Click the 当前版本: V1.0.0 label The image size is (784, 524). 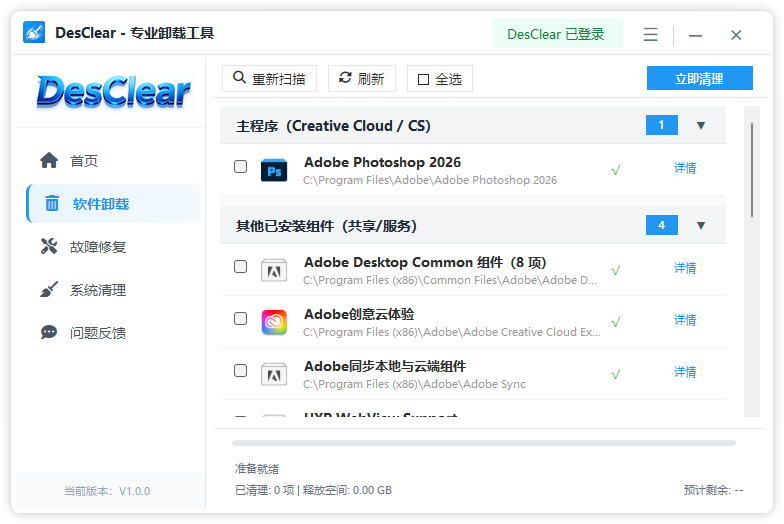(x=107, y=491)
